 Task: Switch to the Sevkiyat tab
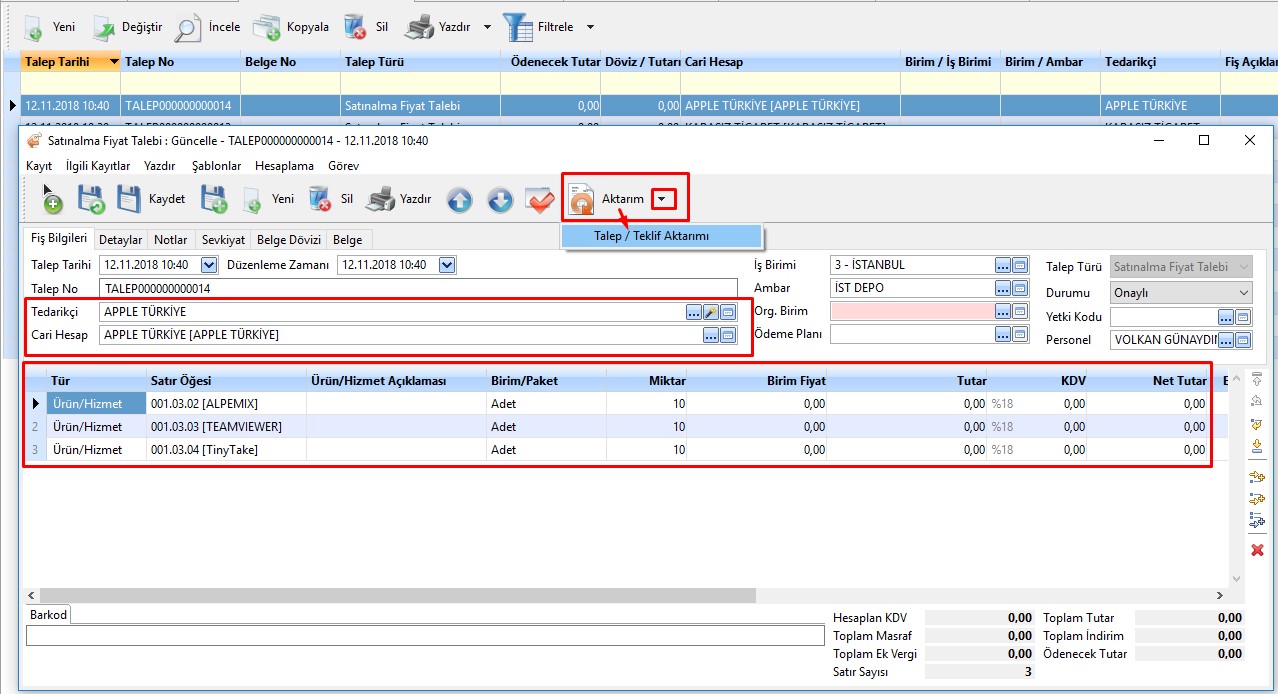coord(223,240)
